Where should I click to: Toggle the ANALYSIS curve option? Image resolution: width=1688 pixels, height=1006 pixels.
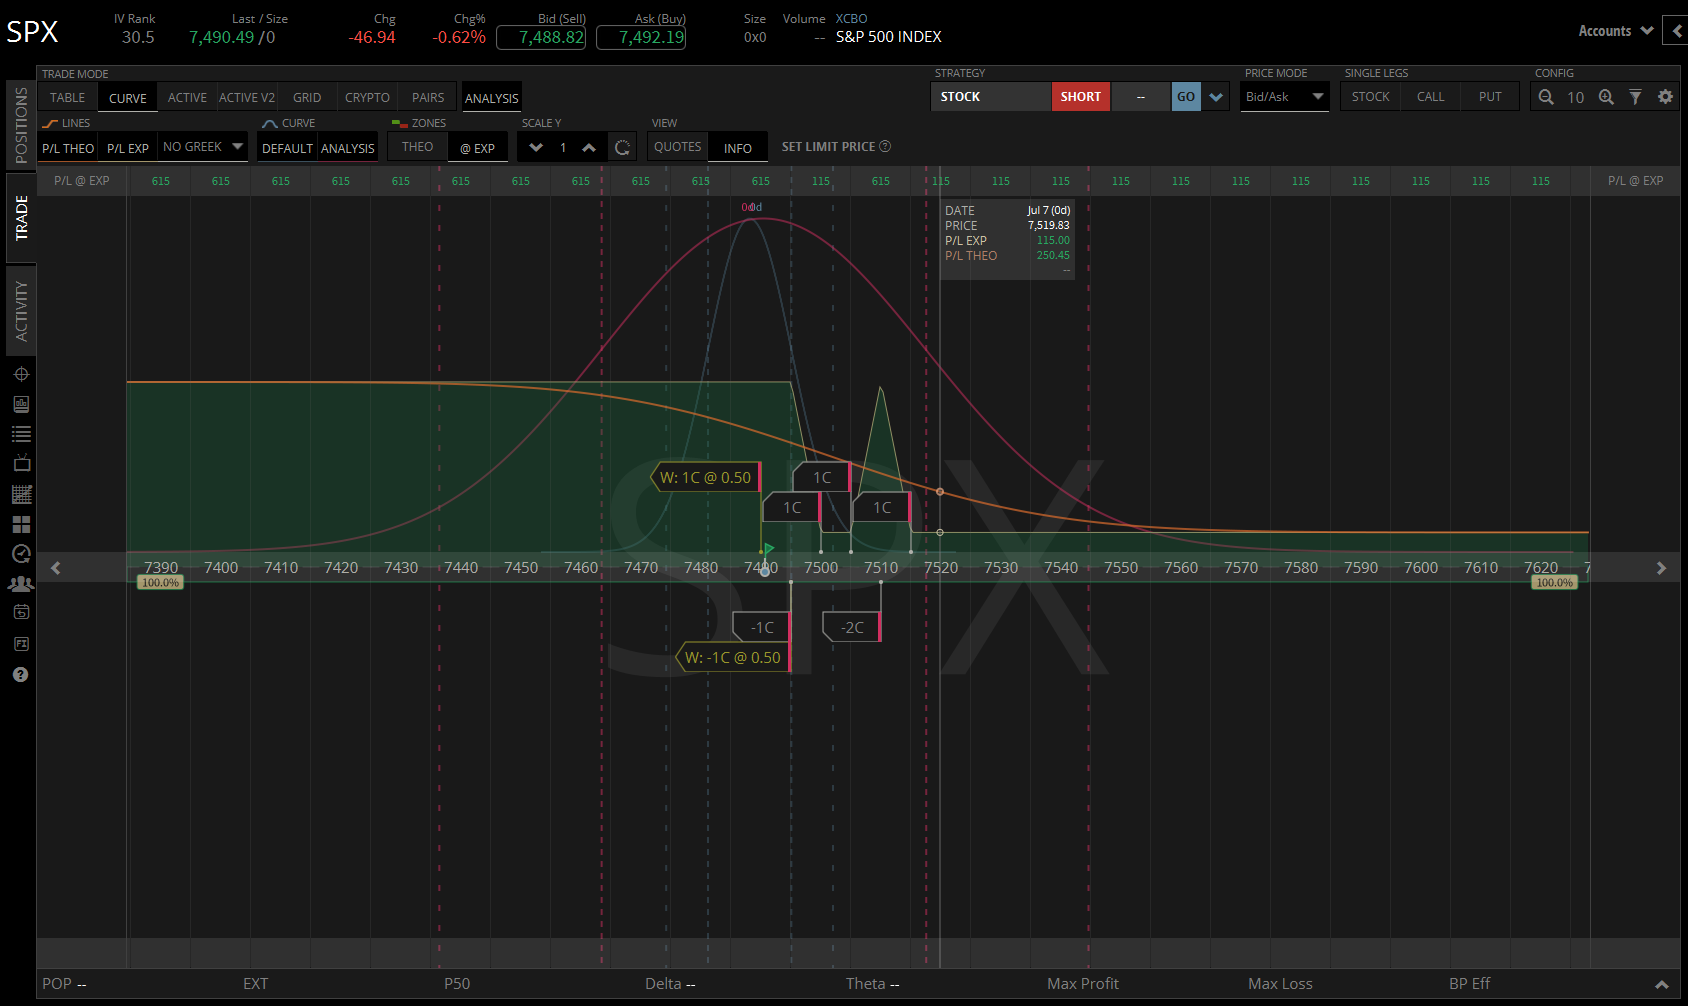347,148
